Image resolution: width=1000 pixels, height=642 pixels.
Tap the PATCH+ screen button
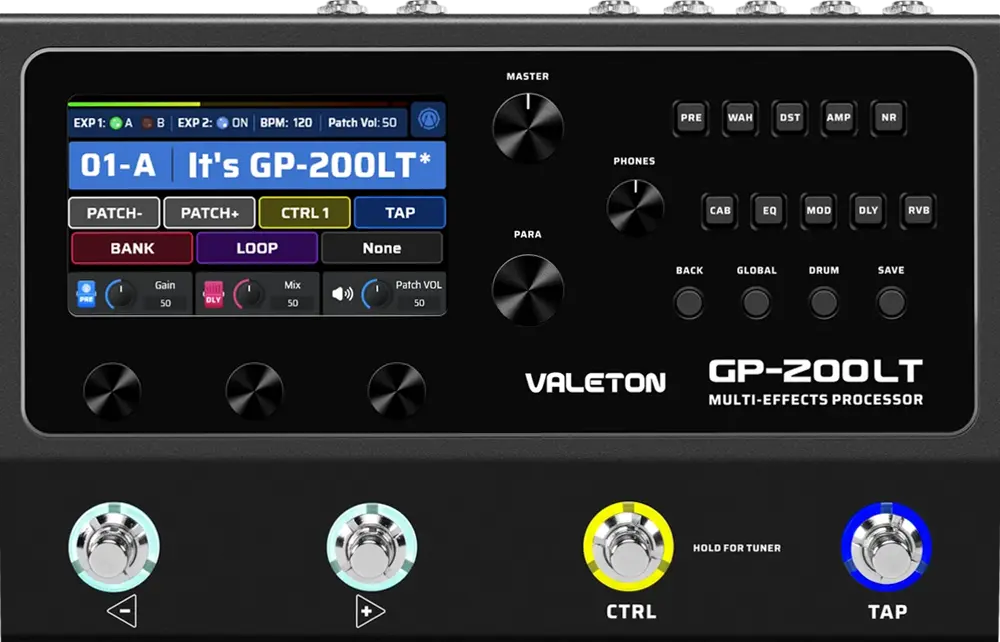pyautogui.click(x=209, y=213)
